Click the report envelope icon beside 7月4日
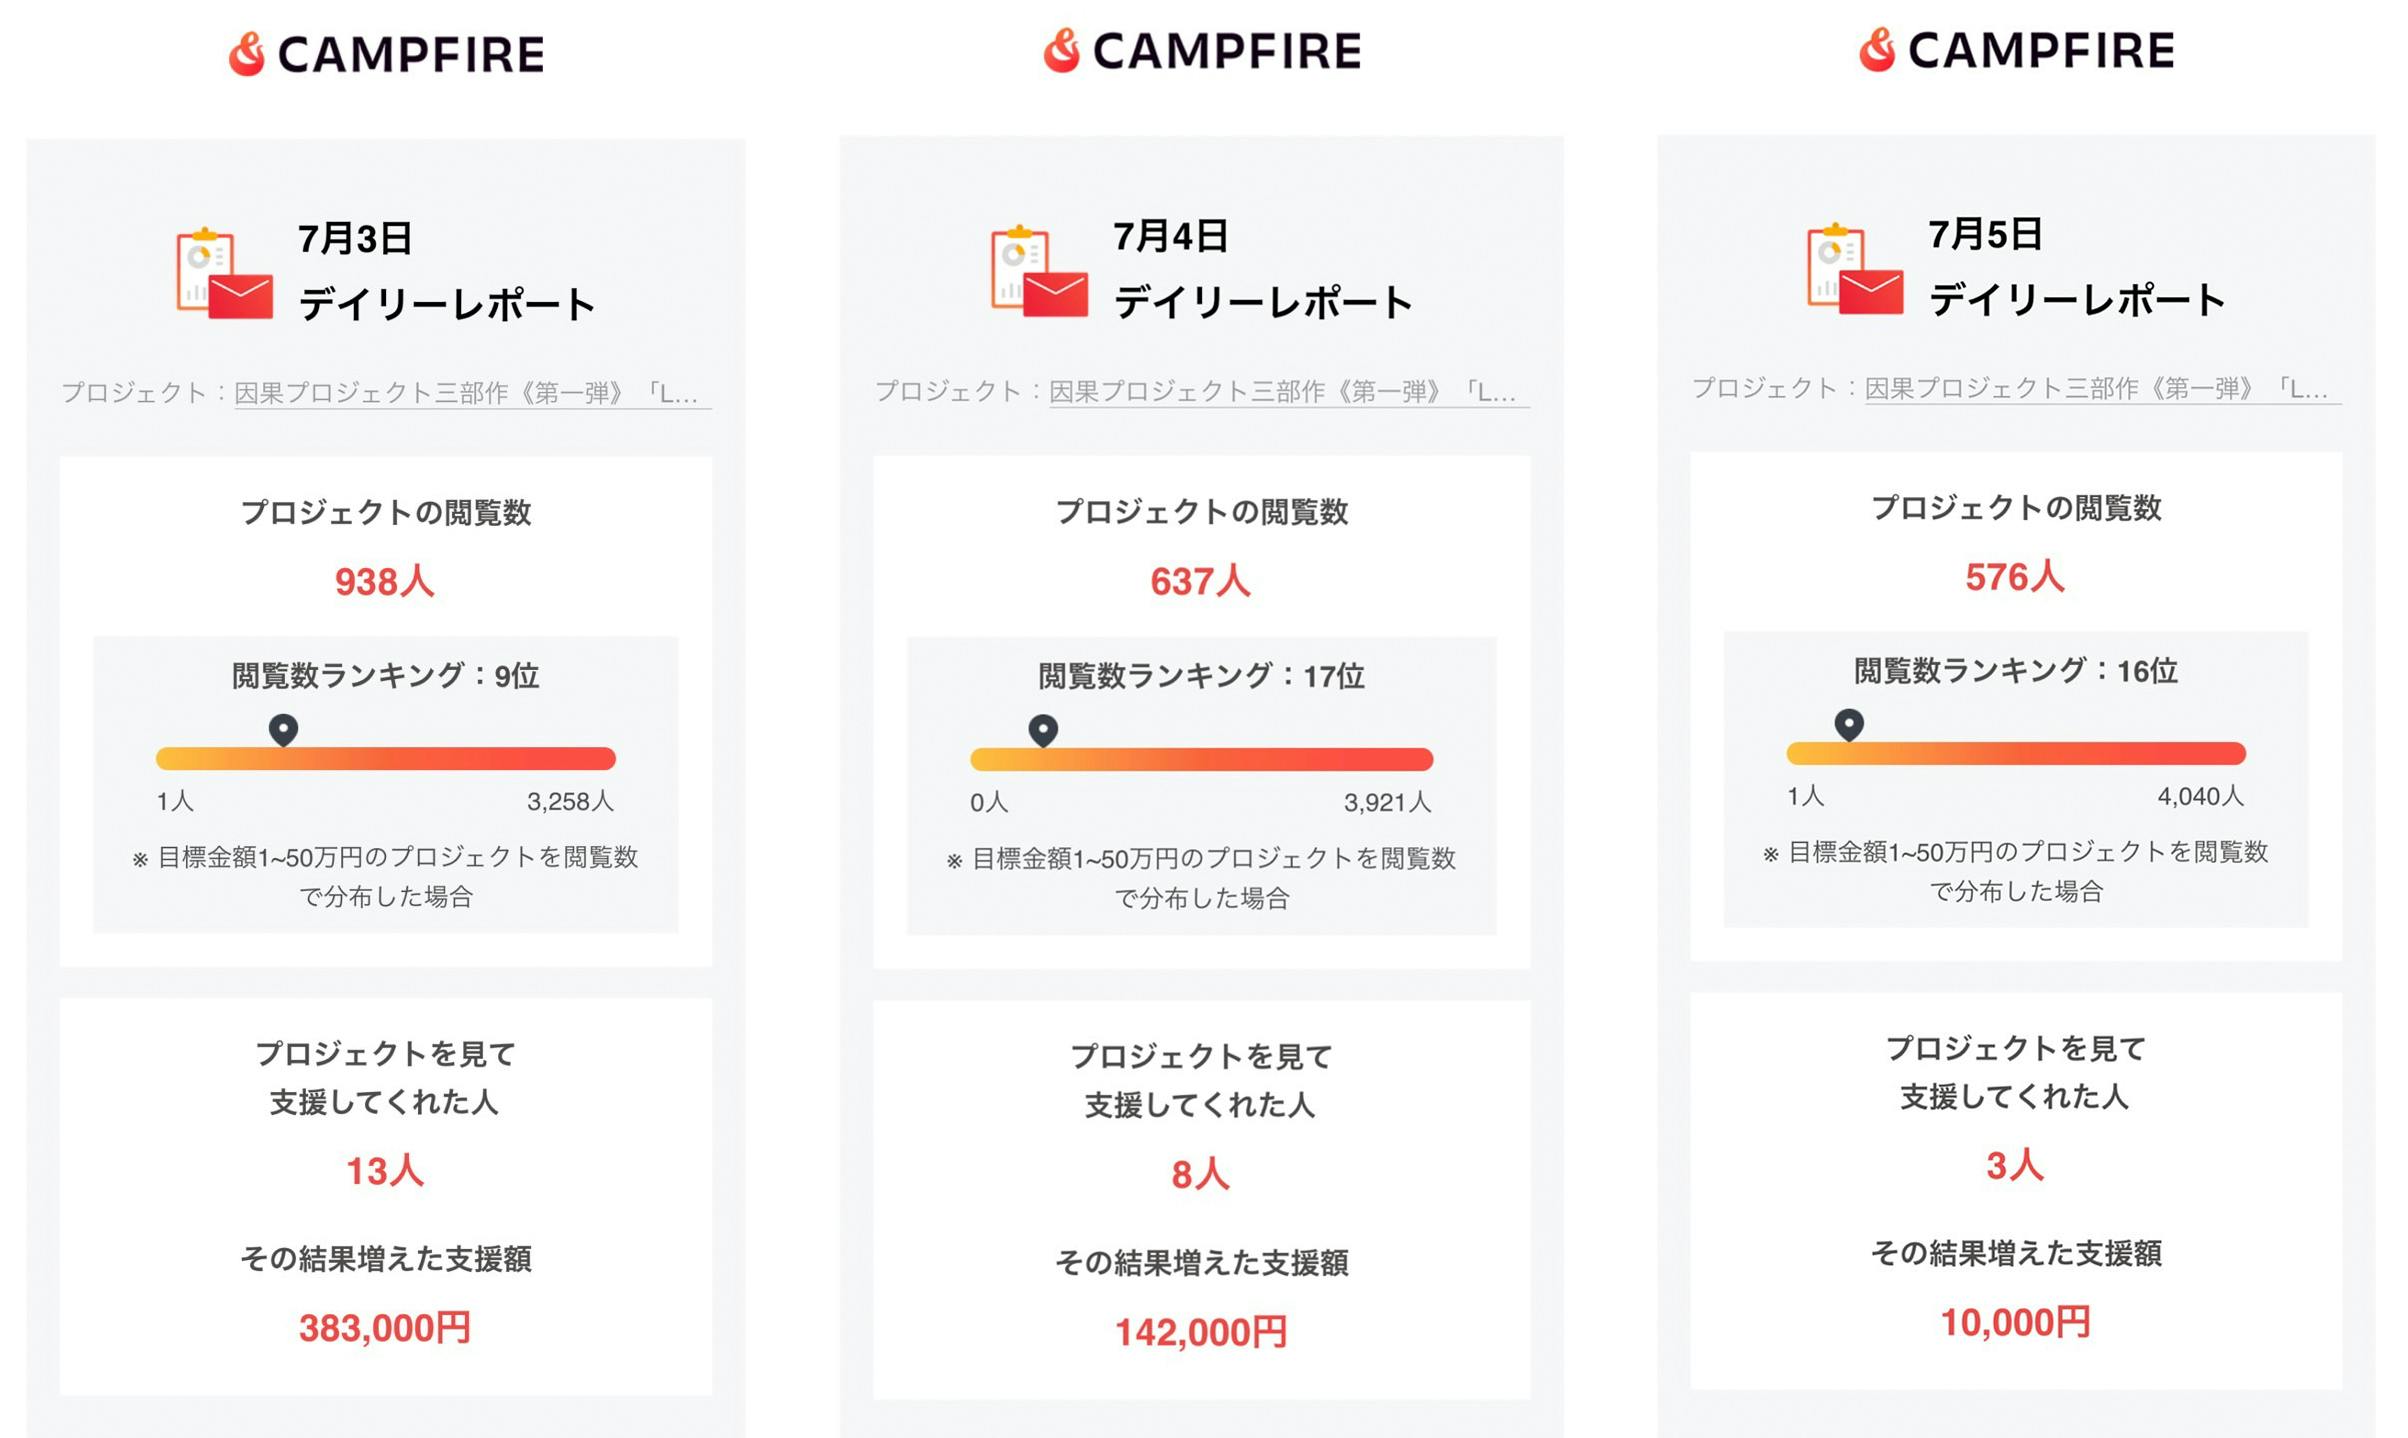This screenshot has height=1438, width=2408. tap(1040, 272)
